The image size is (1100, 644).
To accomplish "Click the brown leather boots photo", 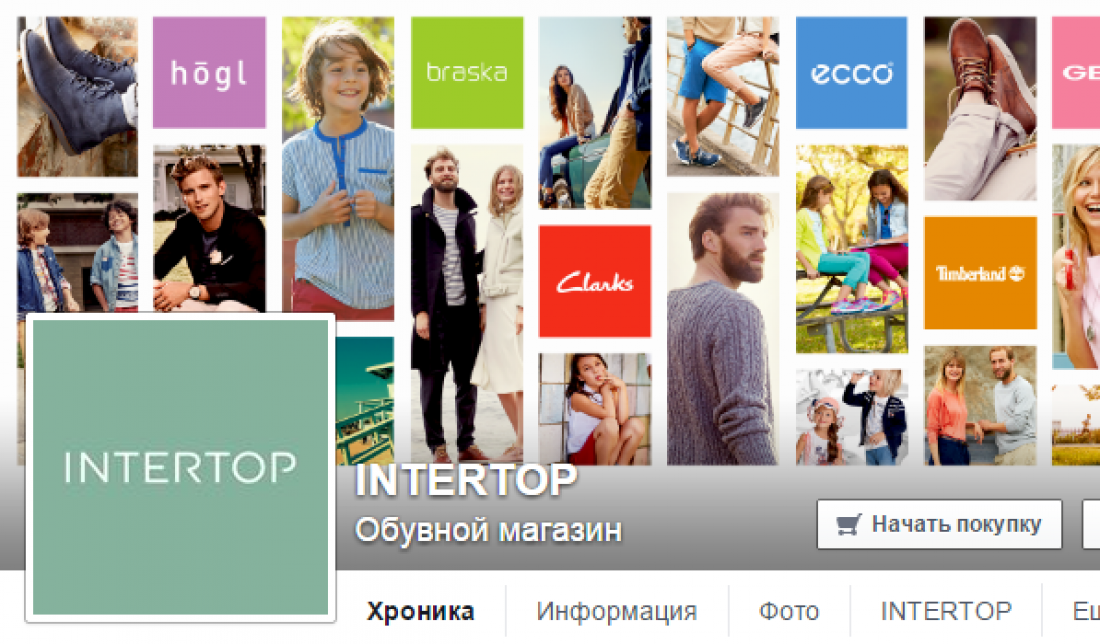I will [x=980, y=109].
